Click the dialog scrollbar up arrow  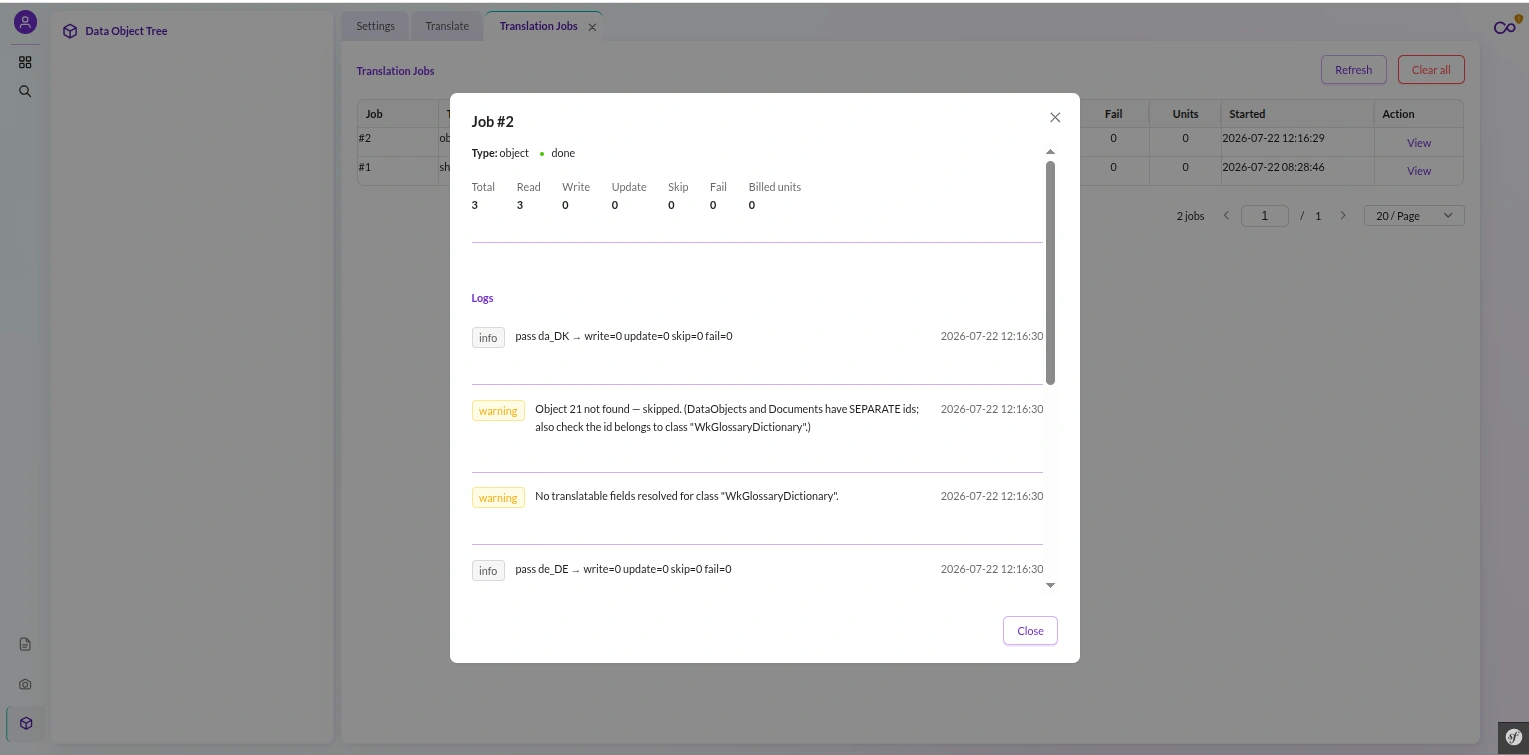pos(1050,152)
